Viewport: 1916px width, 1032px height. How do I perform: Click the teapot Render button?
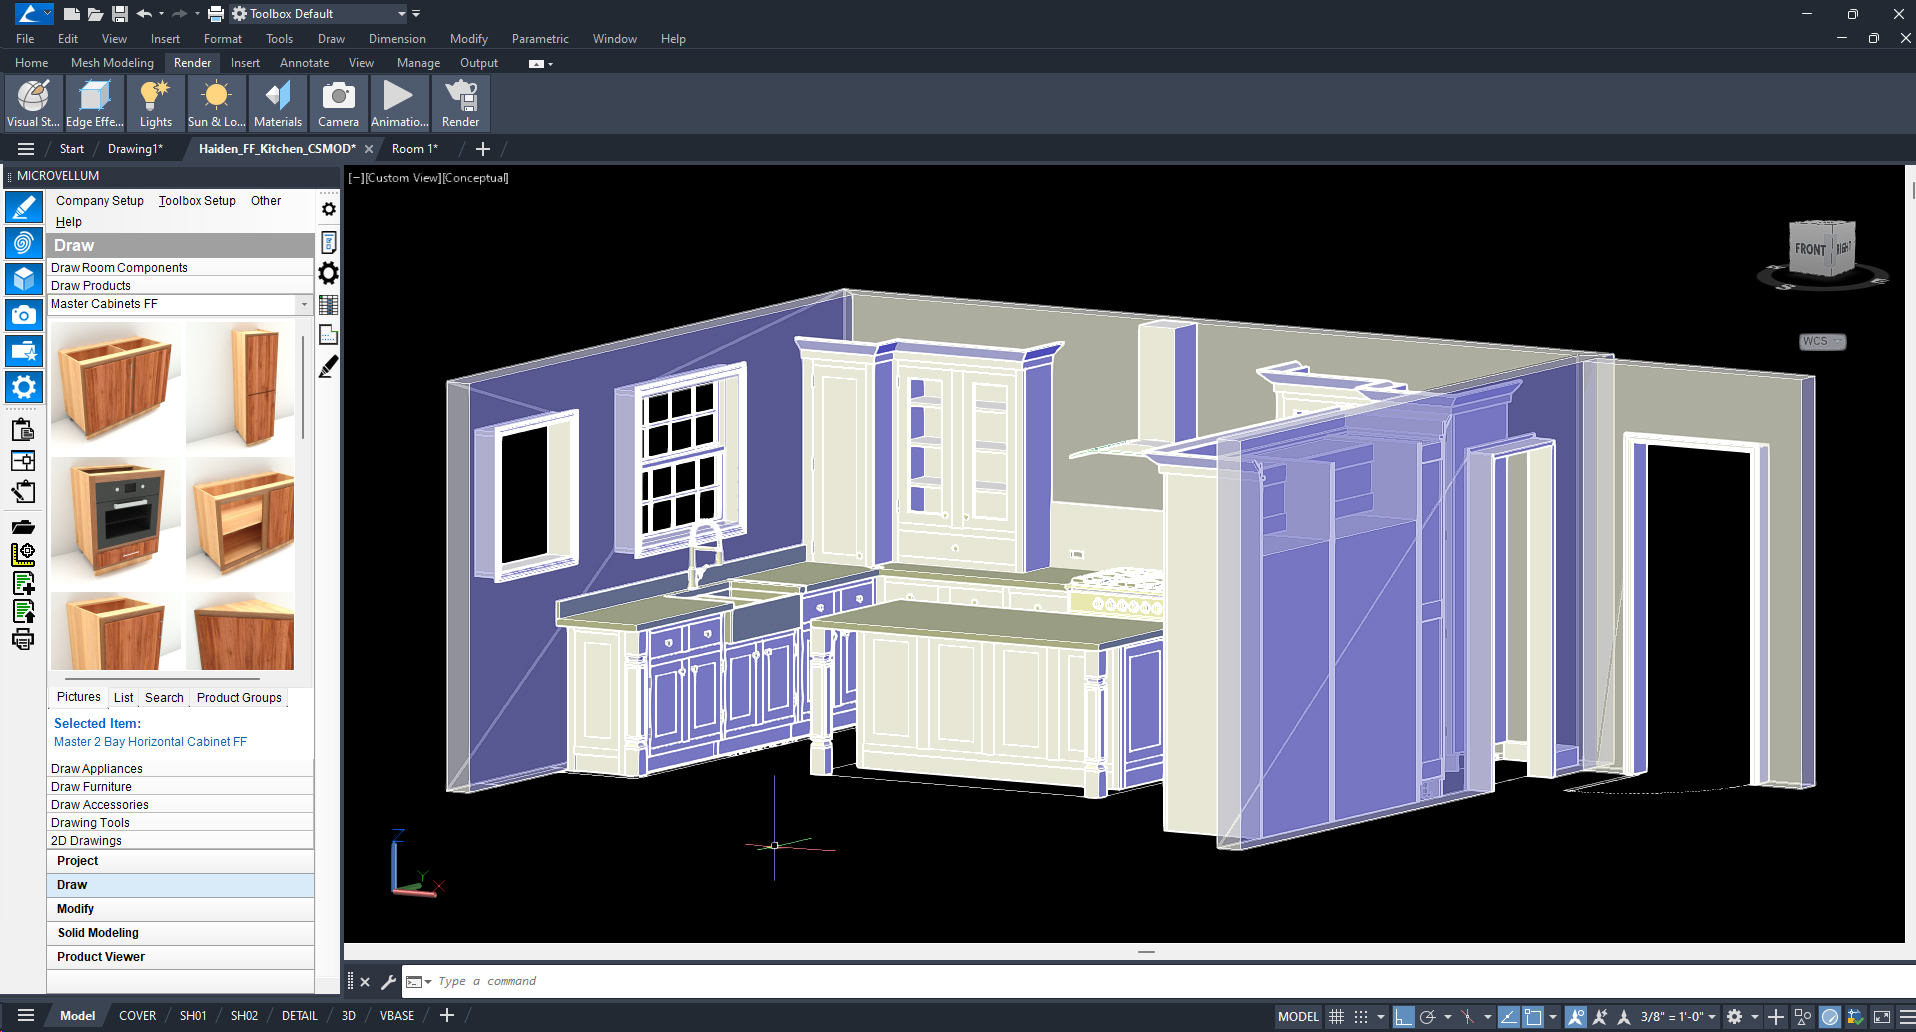point(460,103)
